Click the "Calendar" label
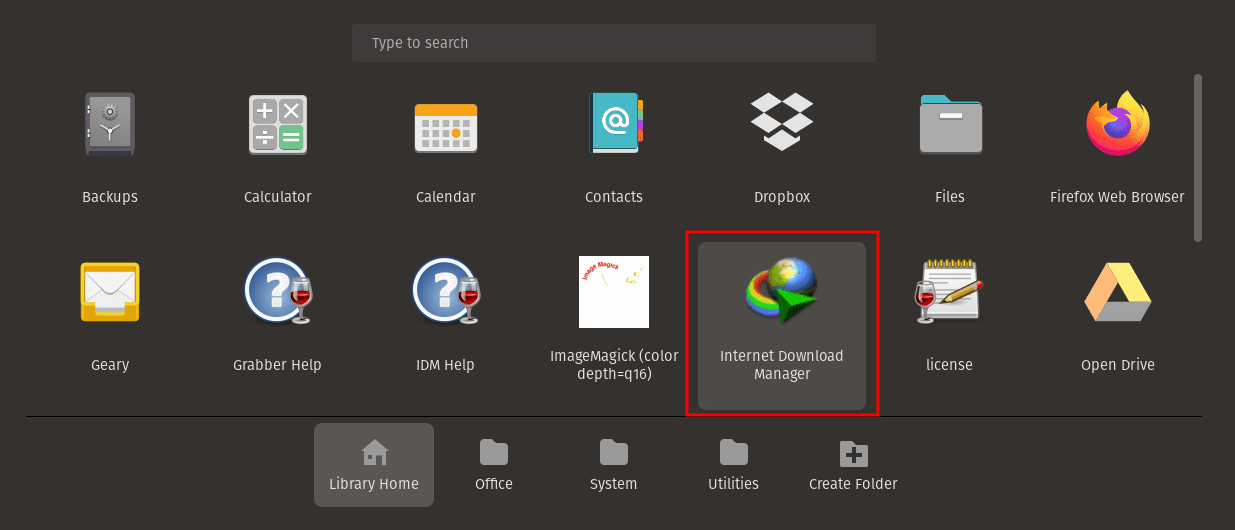1235x530 pixels. point(446,197)
